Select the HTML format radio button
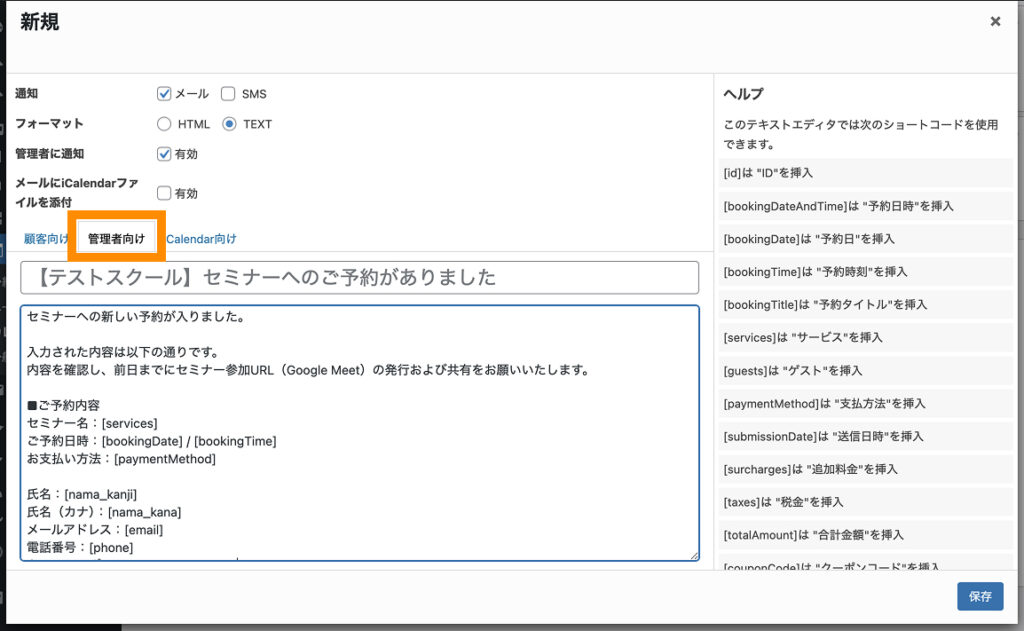The height and width of the screenshot is (631, 1024). pyautogui.click(x=165, y=125)
